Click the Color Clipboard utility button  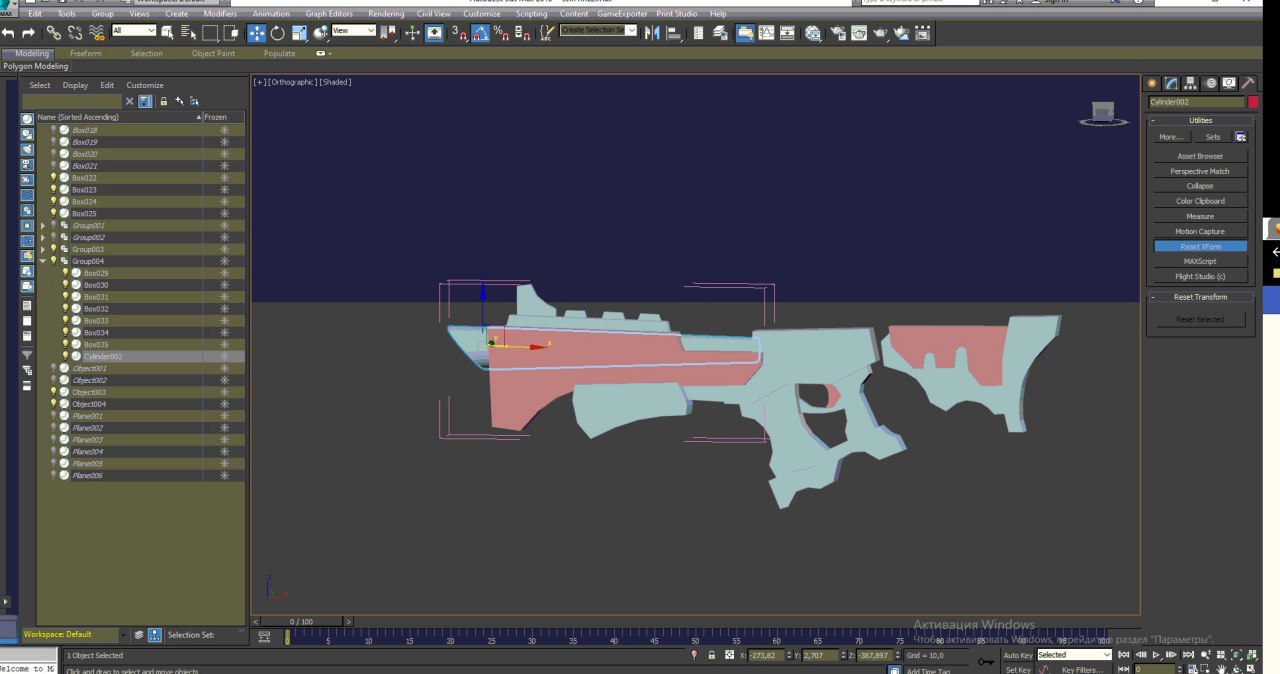click(x=1200, y=201)
